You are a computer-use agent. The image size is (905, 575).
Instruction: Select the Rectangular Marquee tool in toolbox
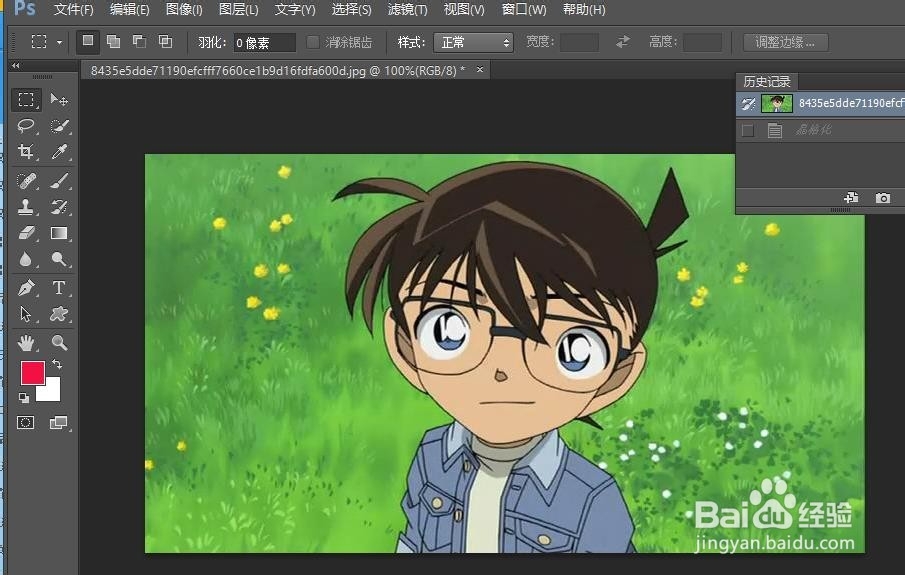tap(26, 99)
